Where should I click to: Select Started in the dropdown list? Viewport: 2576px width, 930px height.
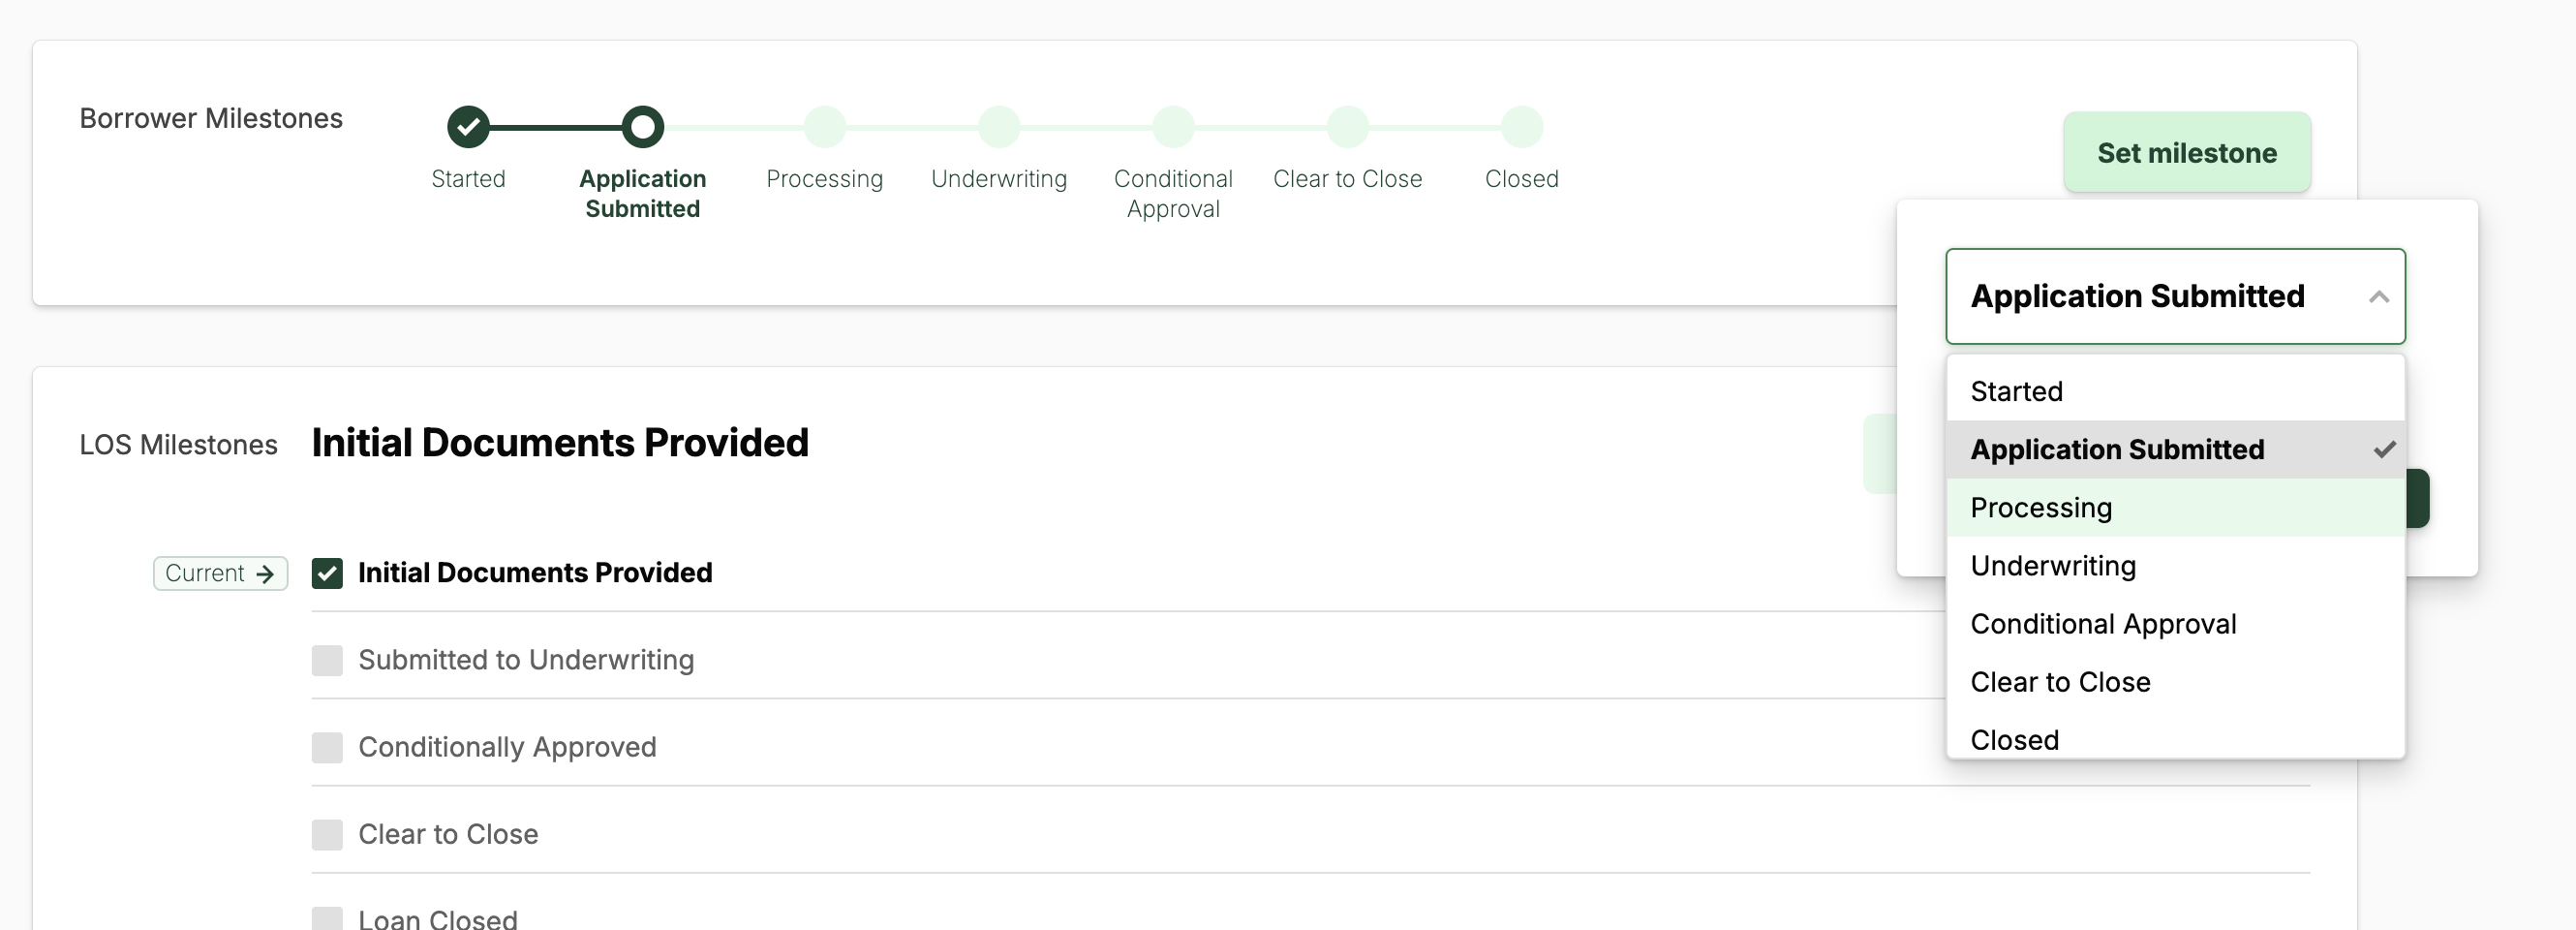click(x=2016, y=391)
